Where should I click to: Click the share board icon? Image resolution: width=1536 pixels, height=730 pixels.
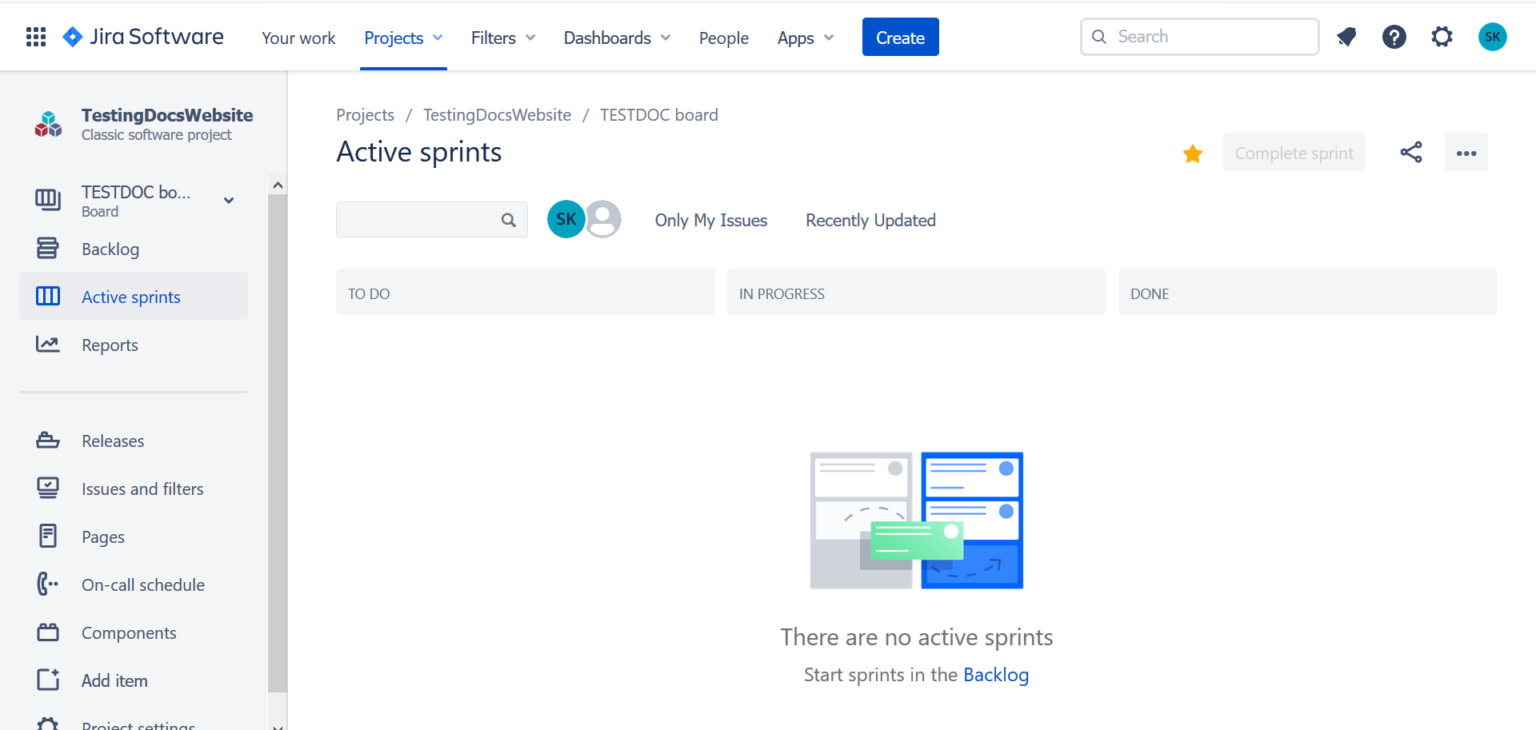[1411, 152]
